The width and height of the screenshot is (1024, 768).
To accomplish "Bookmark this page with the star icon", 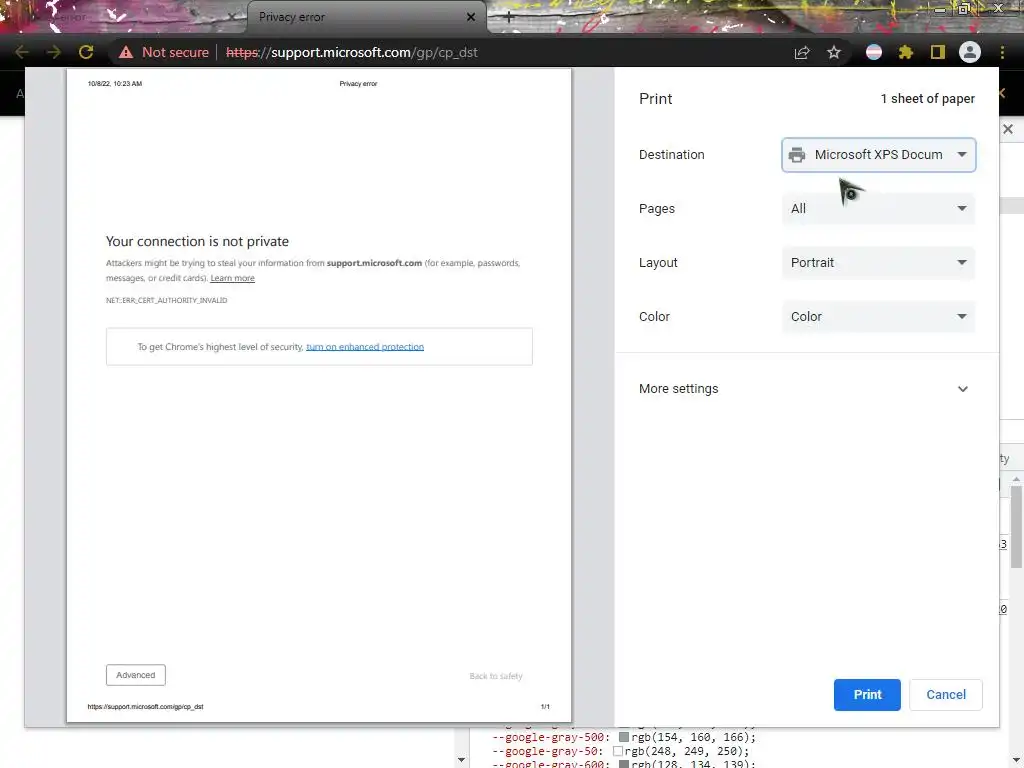I will click(x=834, y=52).
